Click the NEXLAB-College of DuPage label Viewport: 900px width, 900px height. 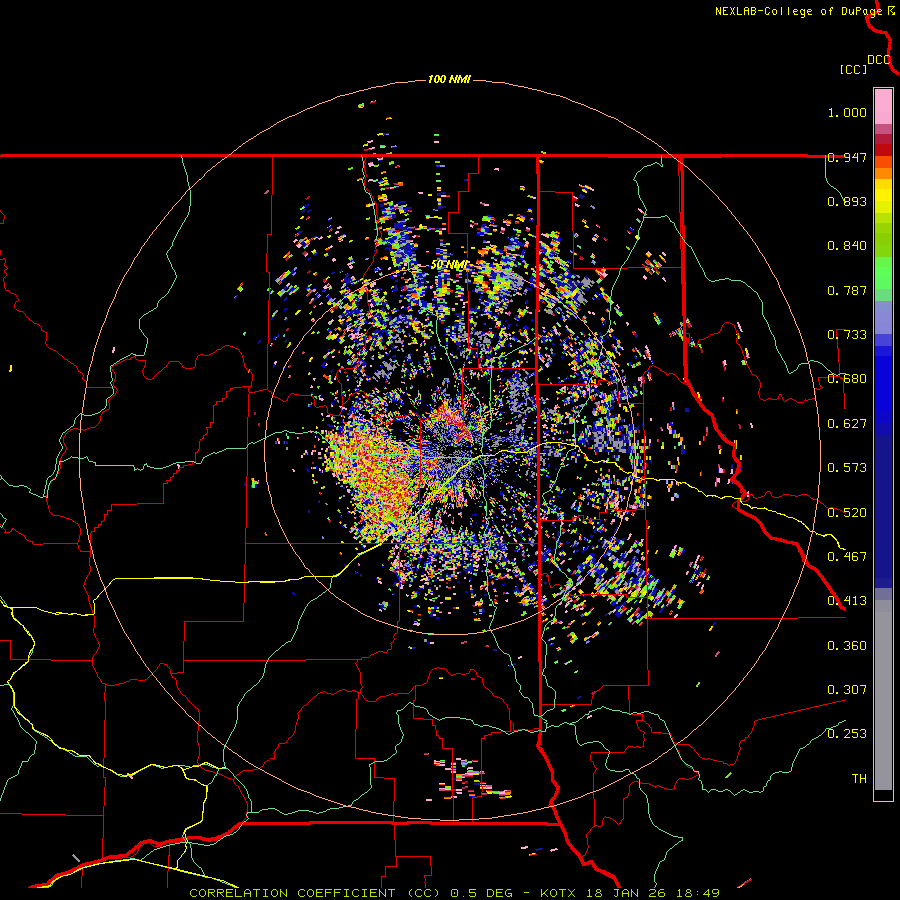point(798,11)
